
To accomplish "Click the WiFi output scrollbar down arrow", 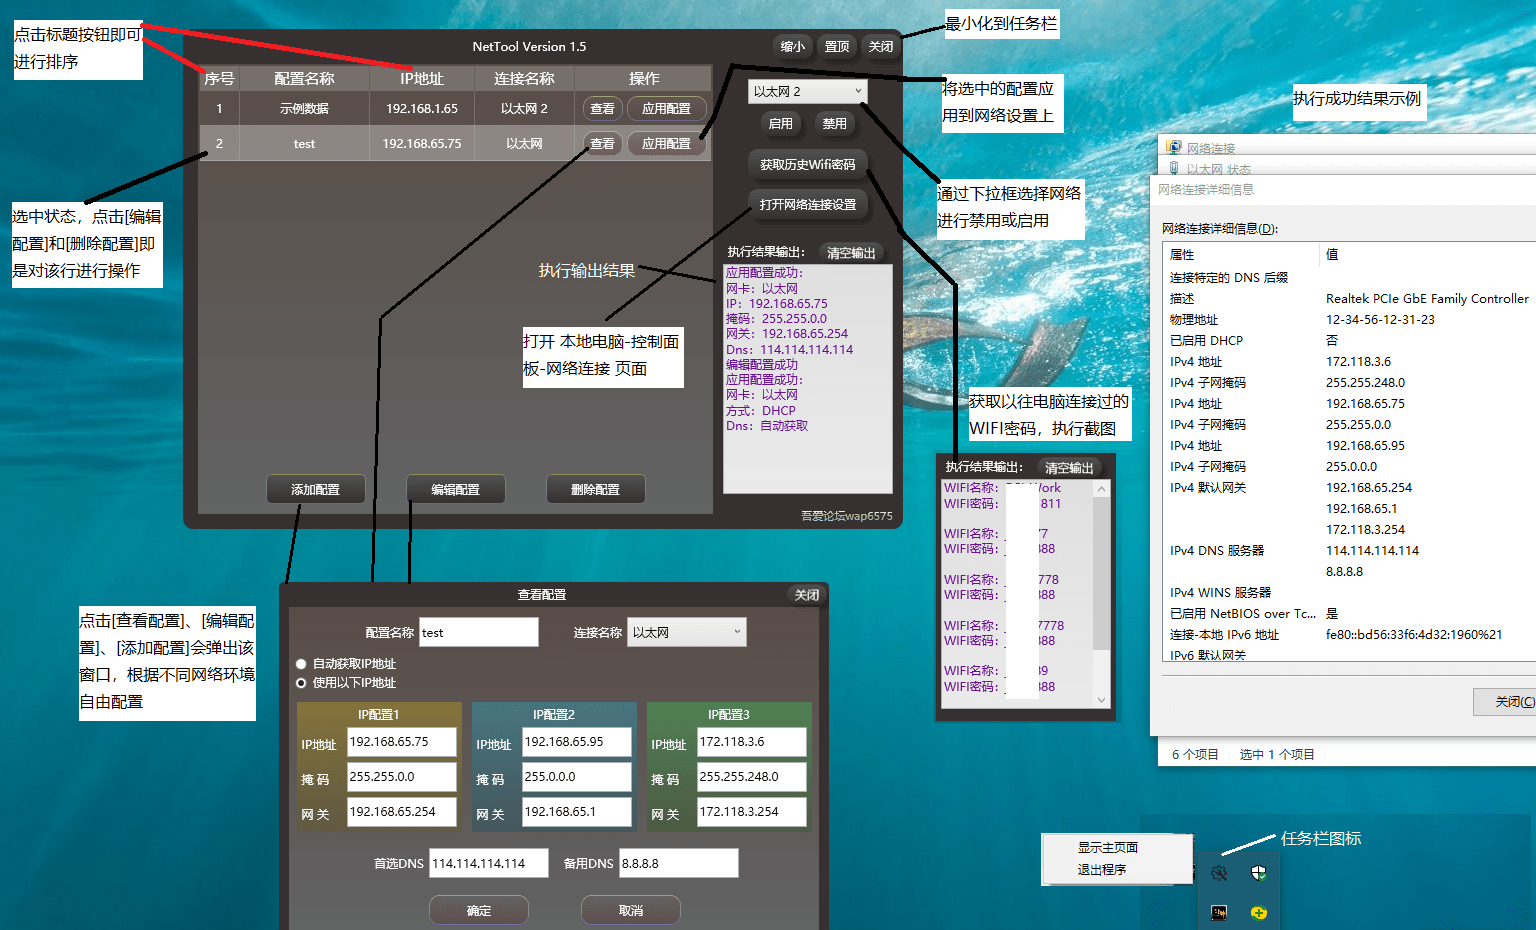I will (1101, 700).
